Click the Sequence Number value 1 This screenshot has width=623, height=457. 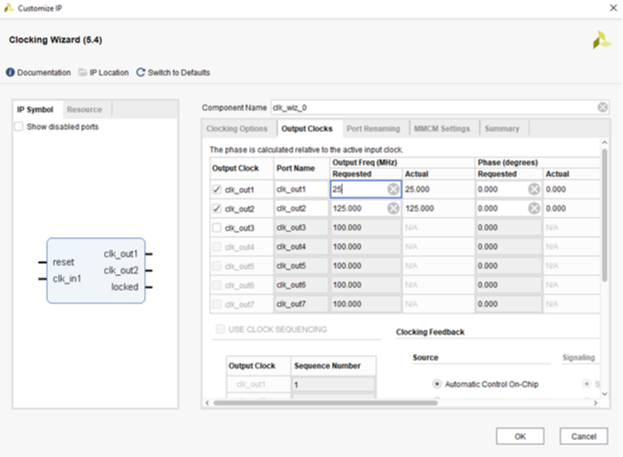333,384
